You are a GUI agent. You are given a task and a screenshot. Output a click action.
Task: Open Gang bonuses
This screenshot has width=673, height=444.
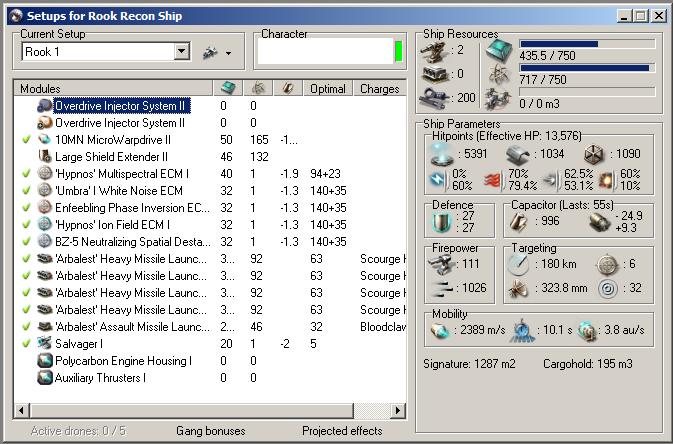tap(209, 431)
